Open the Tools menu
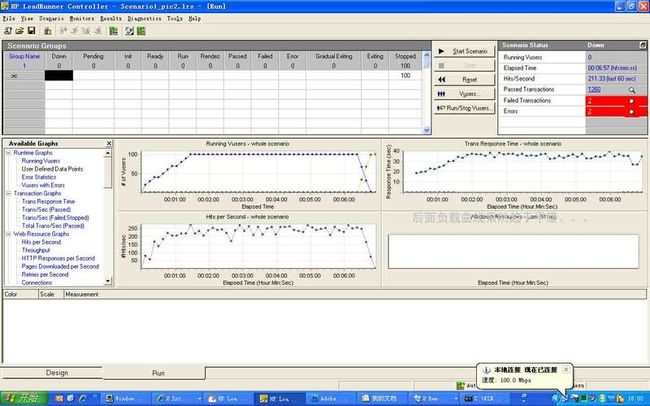Viewport: 650px width, 406px height. (x=175, y=19)
